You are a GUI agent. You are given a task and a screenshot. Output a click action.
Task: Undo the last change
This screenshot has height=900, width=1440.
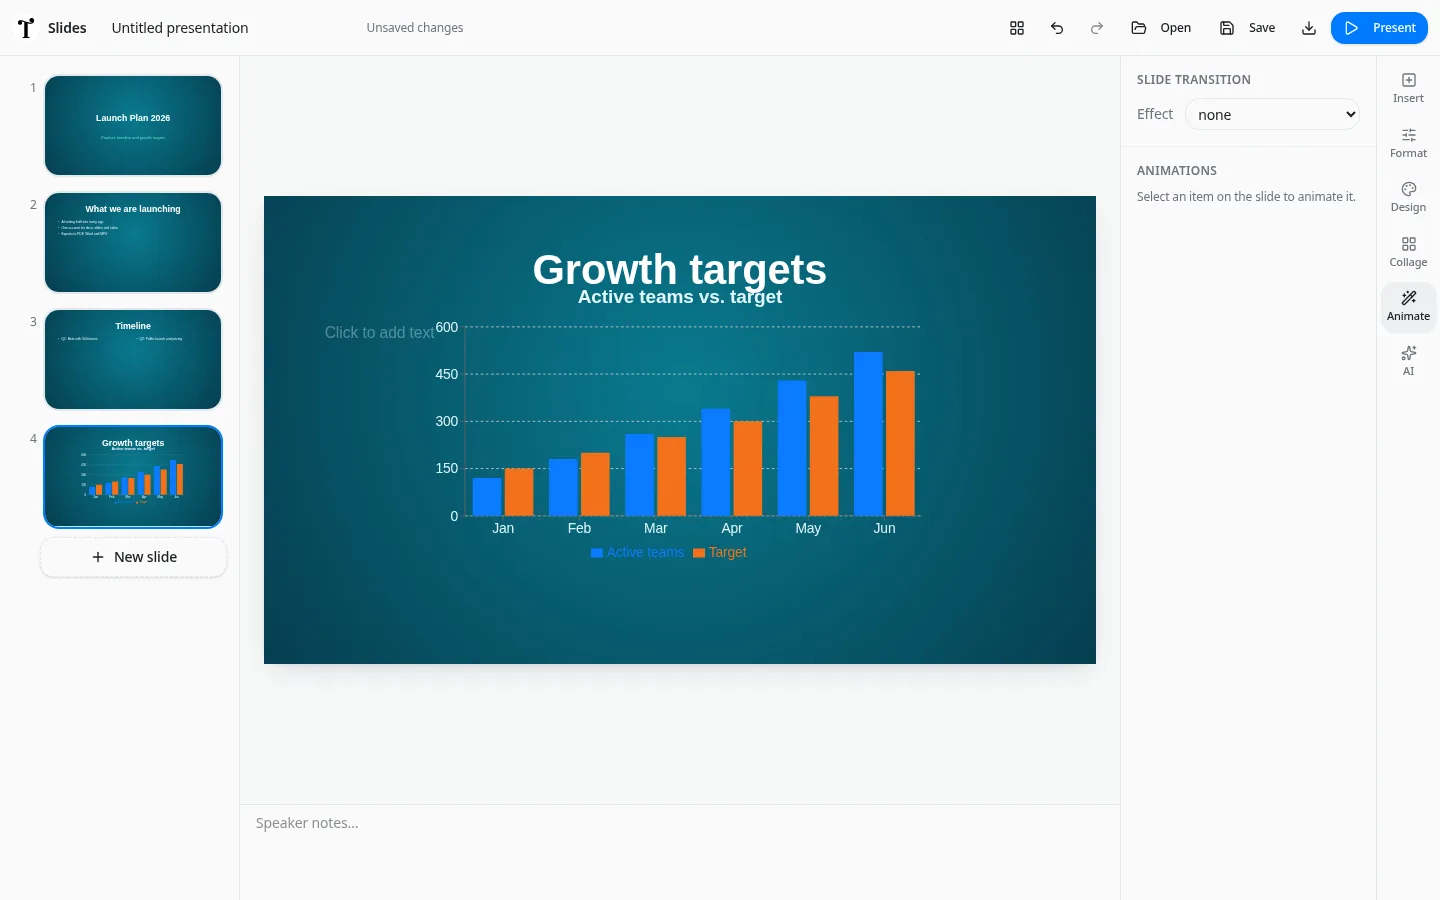(x=1057, y=28)
